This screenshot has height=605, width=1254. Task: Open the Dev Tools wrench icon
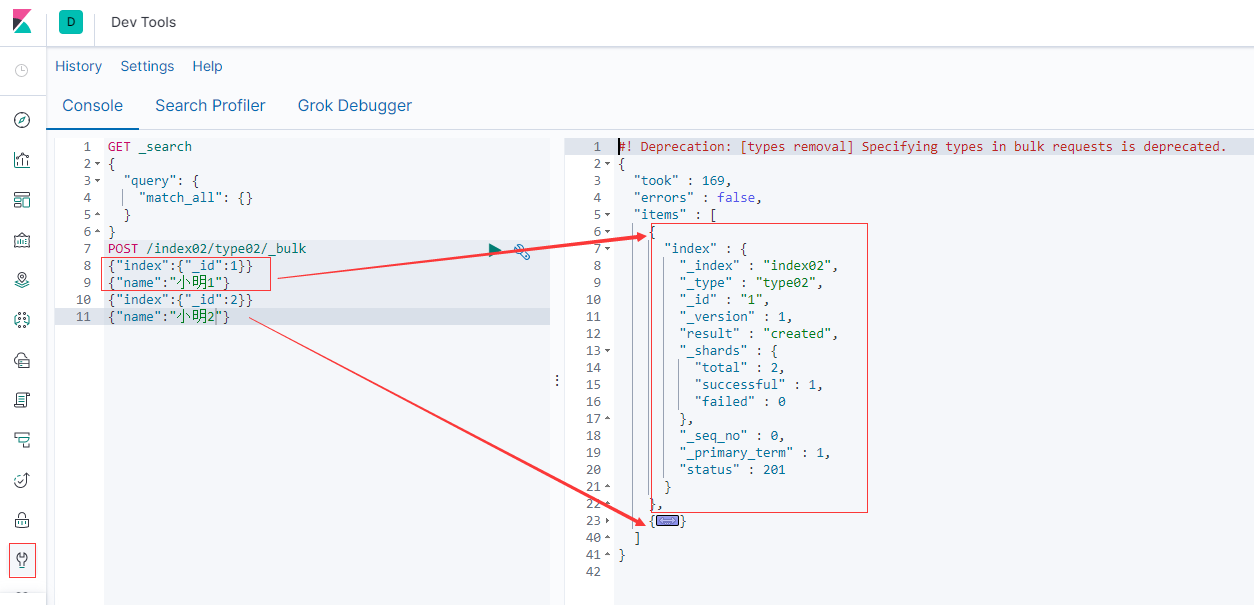tap(22, 560)
